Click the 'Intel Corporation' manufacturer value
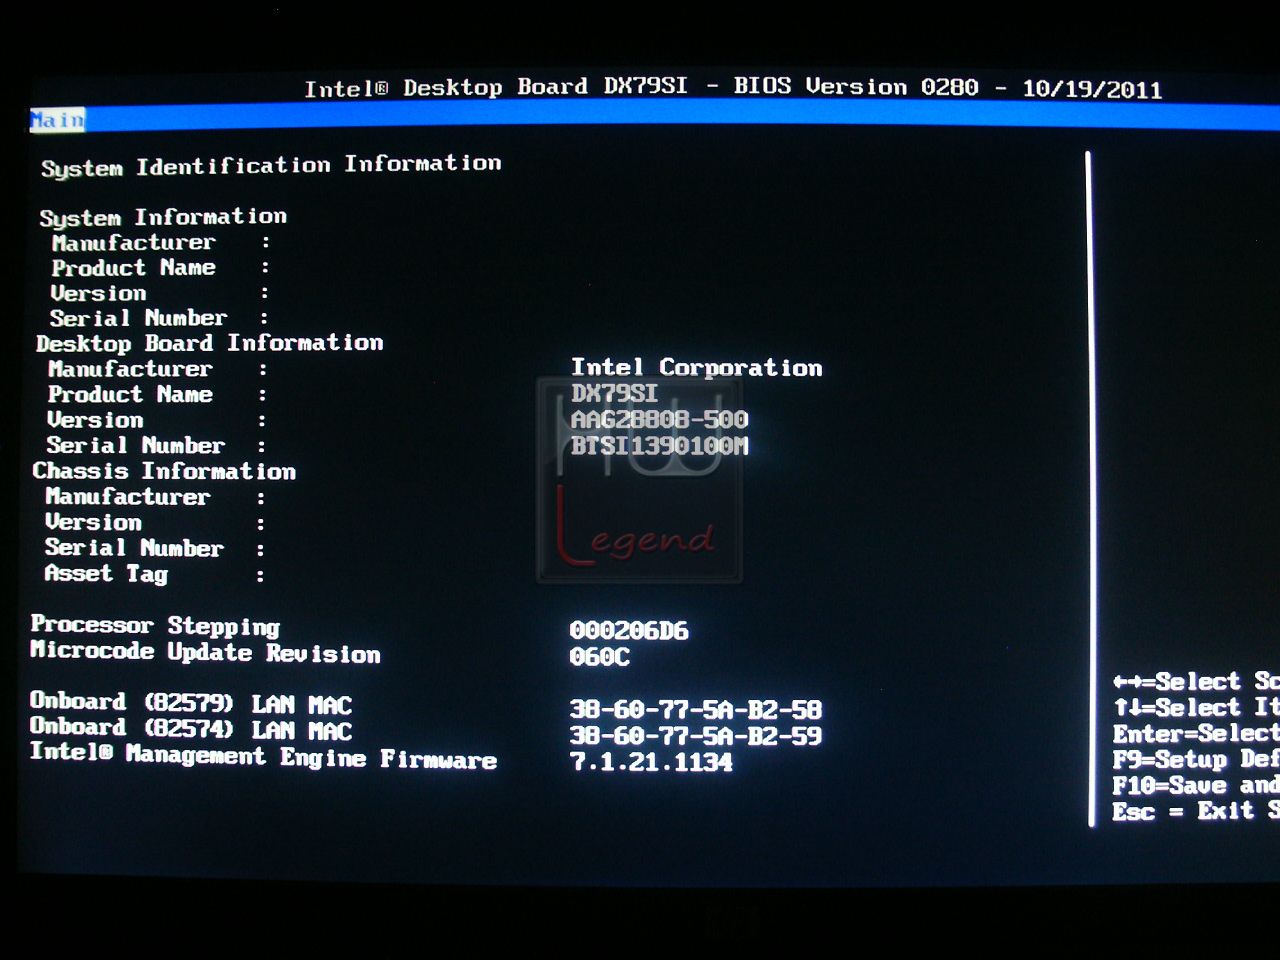 point(696,368)
